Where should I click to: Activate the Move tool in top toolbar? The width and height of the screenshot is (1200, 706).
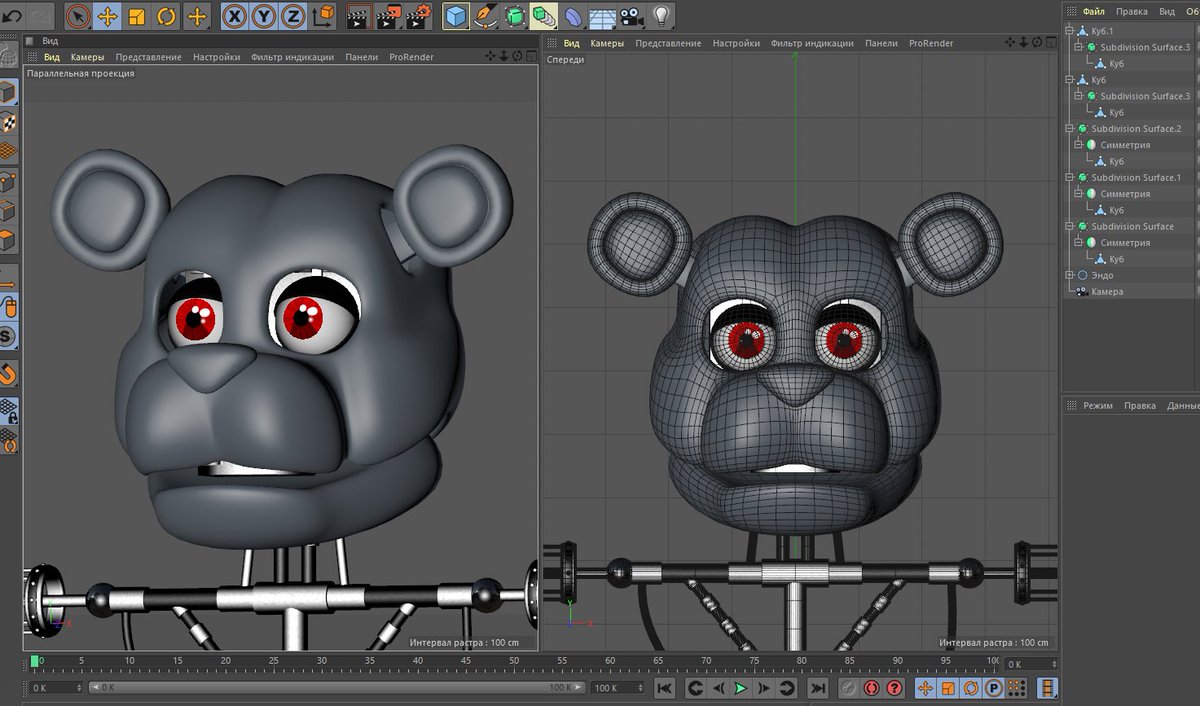click(x=108, y=16)
